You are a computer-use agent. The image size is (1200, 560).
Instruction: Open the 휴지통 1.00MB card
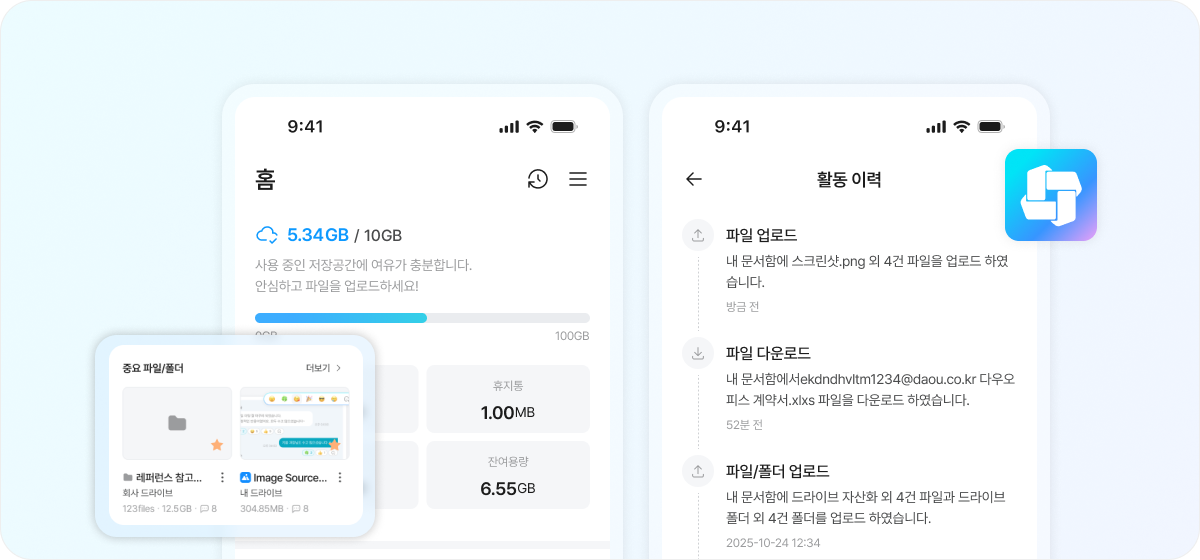click(508, 399)
